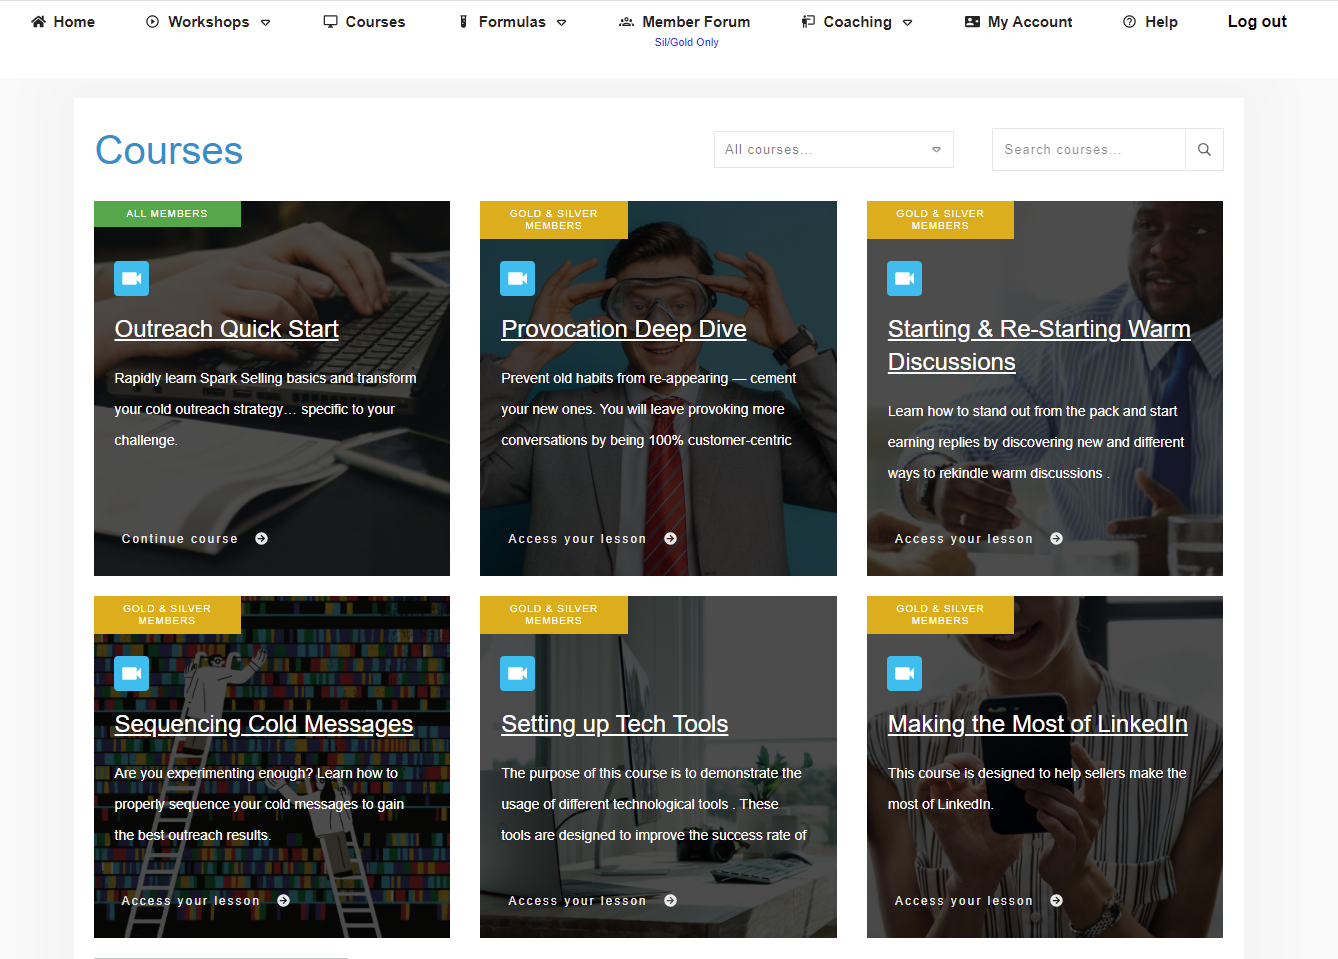This screenshot has height=959, width=1338.
Task: Click the ALL MEMBERS green badge
Action: [167, 214]
